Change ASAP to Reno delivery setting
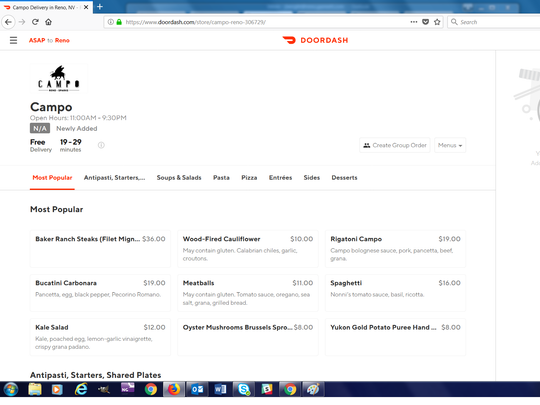Image resolution: width=540 pixels, height=405 pixels. 49,40
